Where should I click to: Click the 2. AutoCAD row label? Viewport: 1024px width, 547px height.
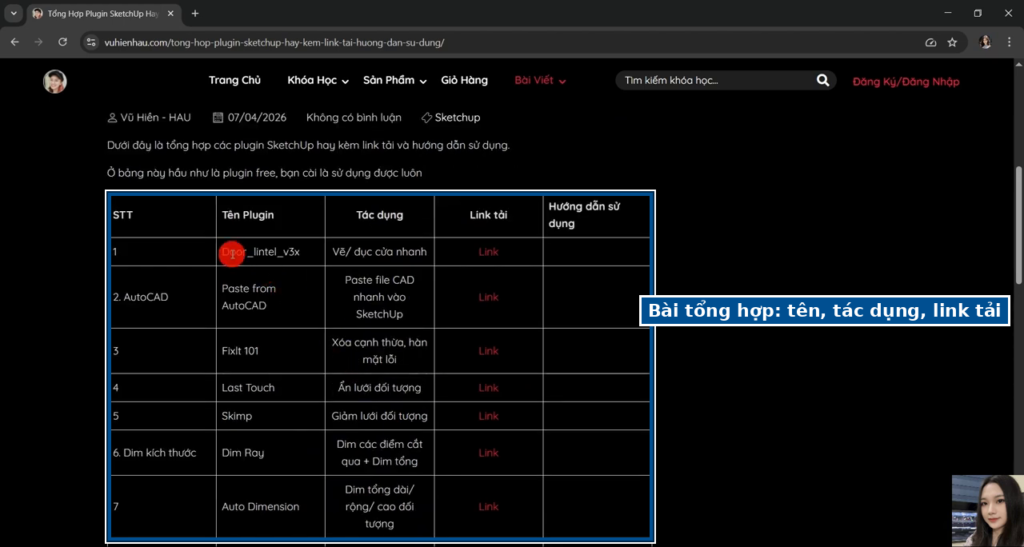[x=140, y=297]
